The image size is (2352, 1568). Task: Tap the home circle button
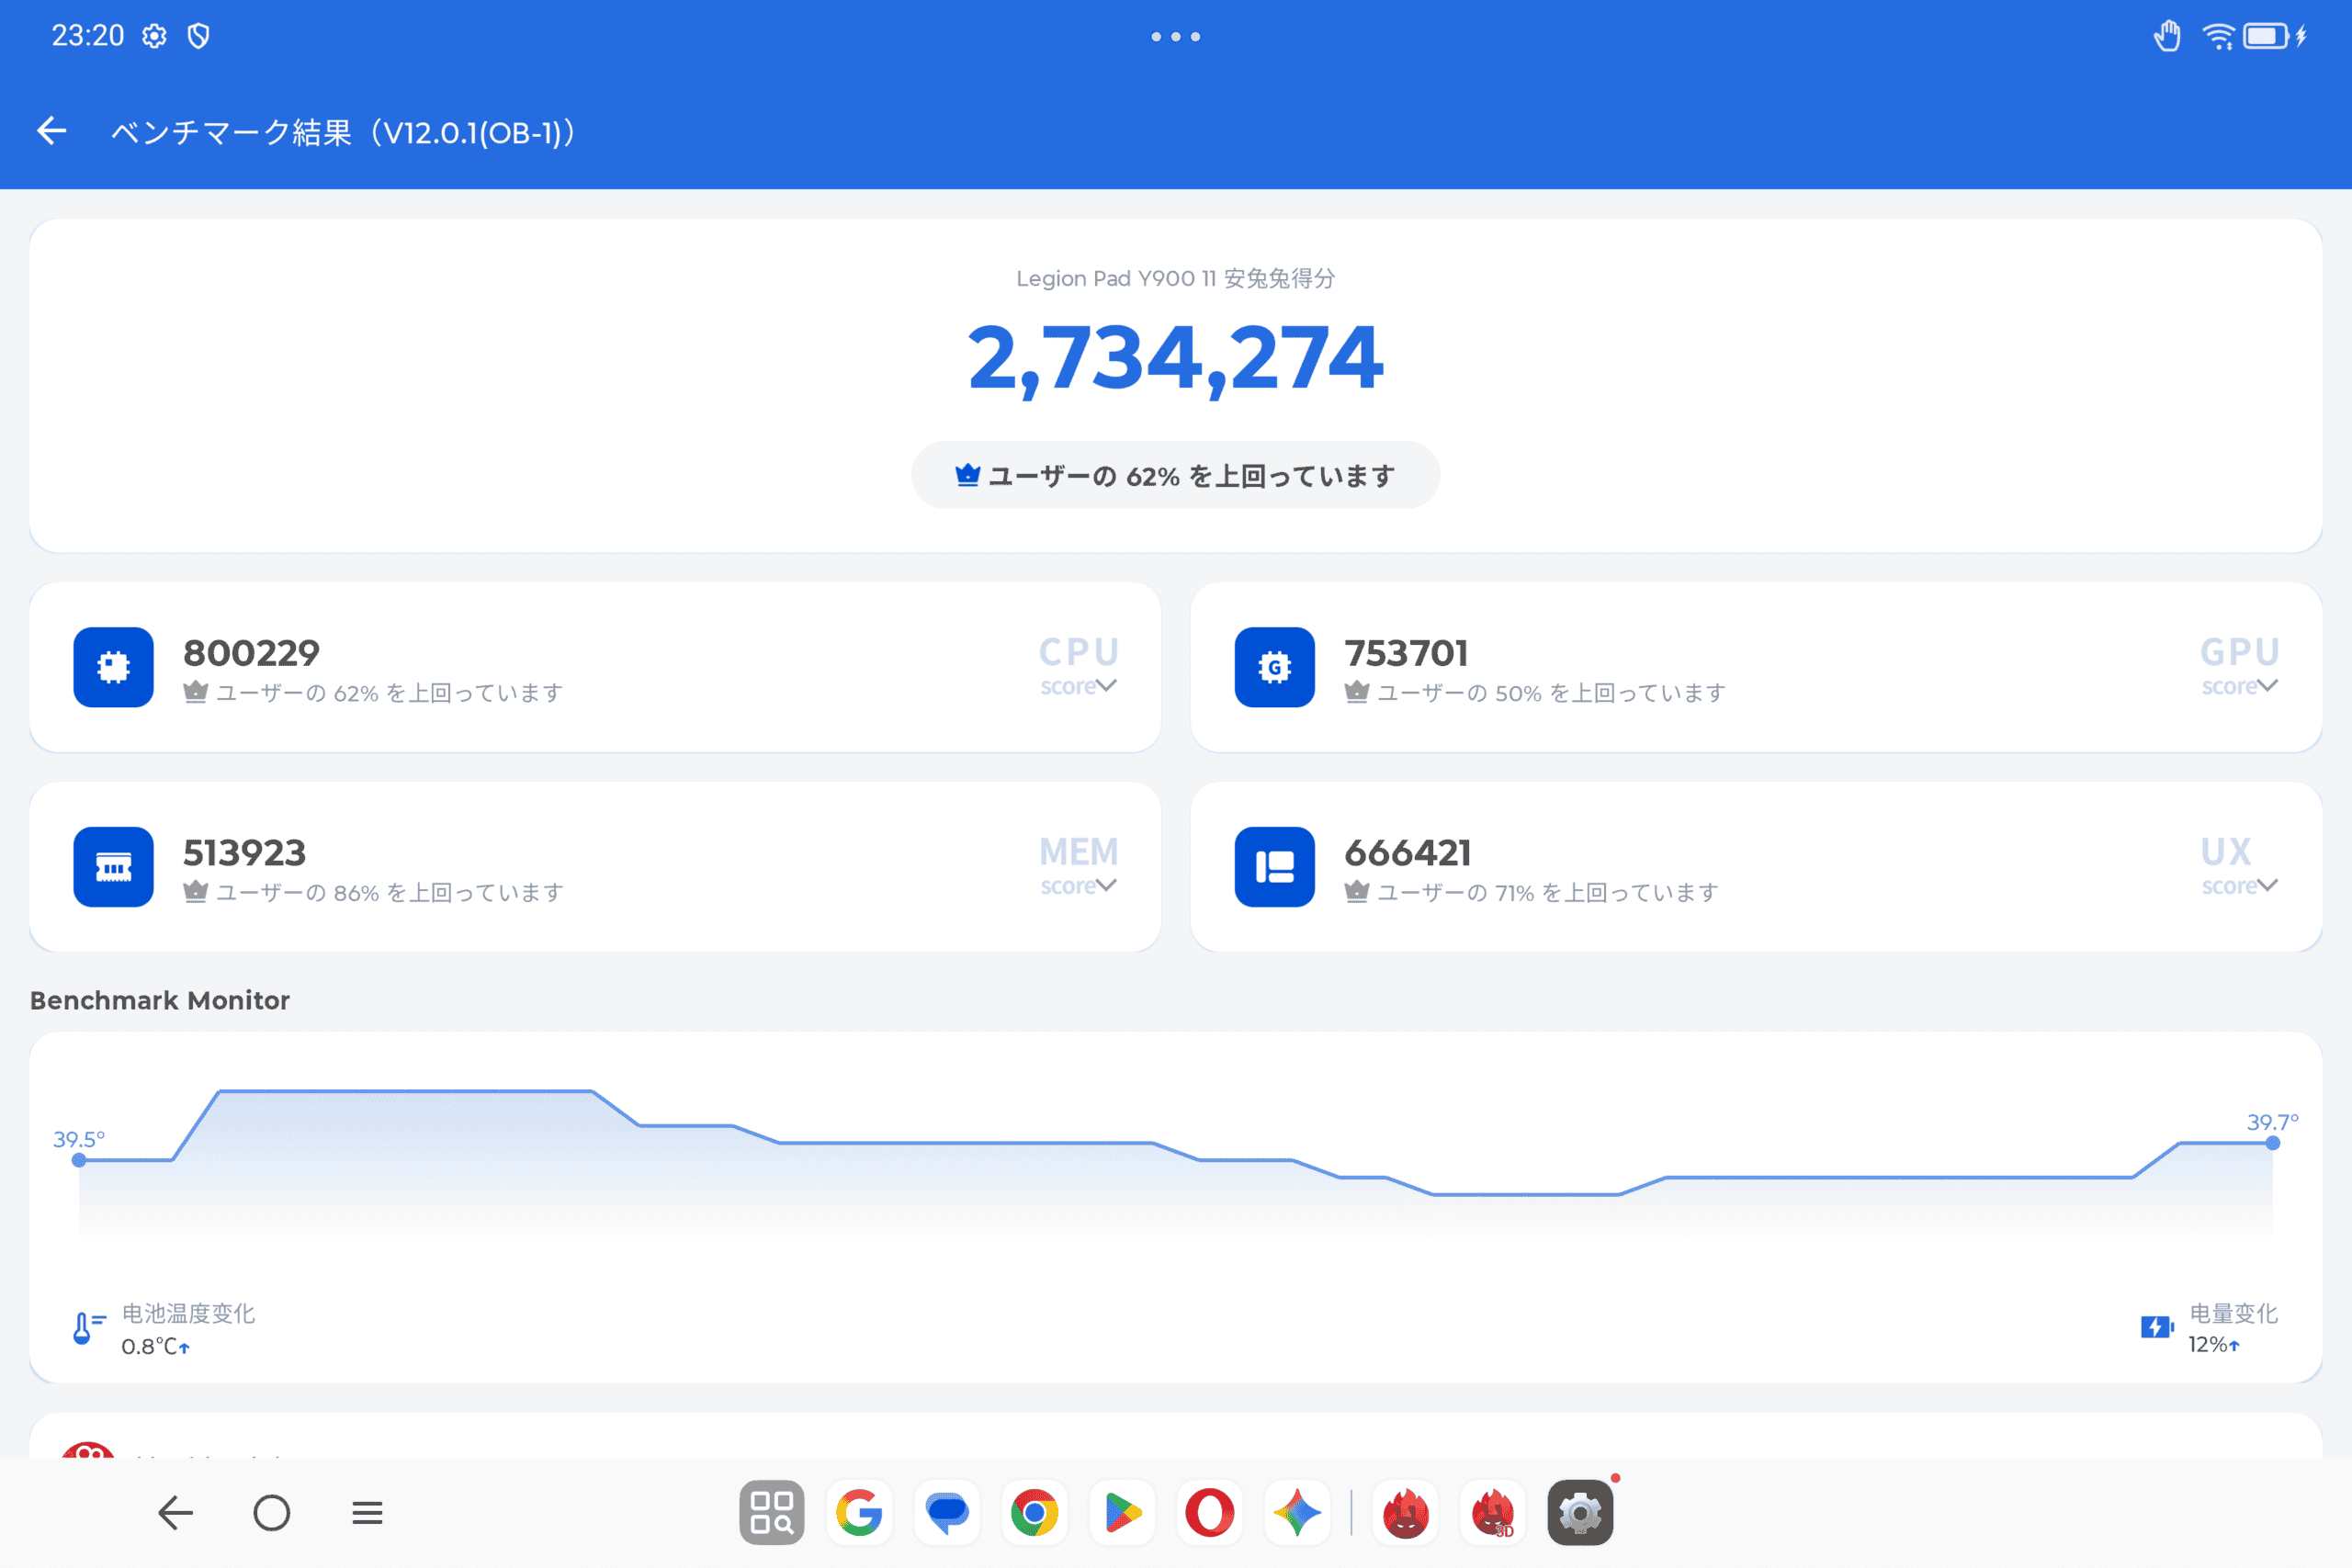point(271,1512)
